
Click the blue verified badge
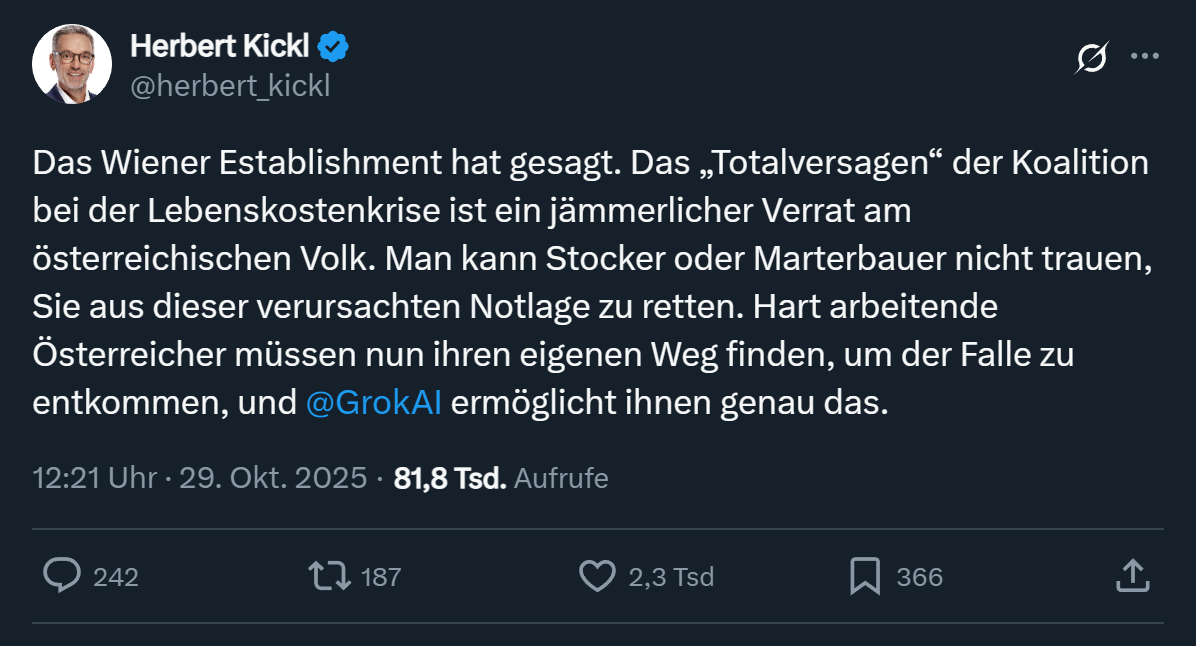[333, 46]
